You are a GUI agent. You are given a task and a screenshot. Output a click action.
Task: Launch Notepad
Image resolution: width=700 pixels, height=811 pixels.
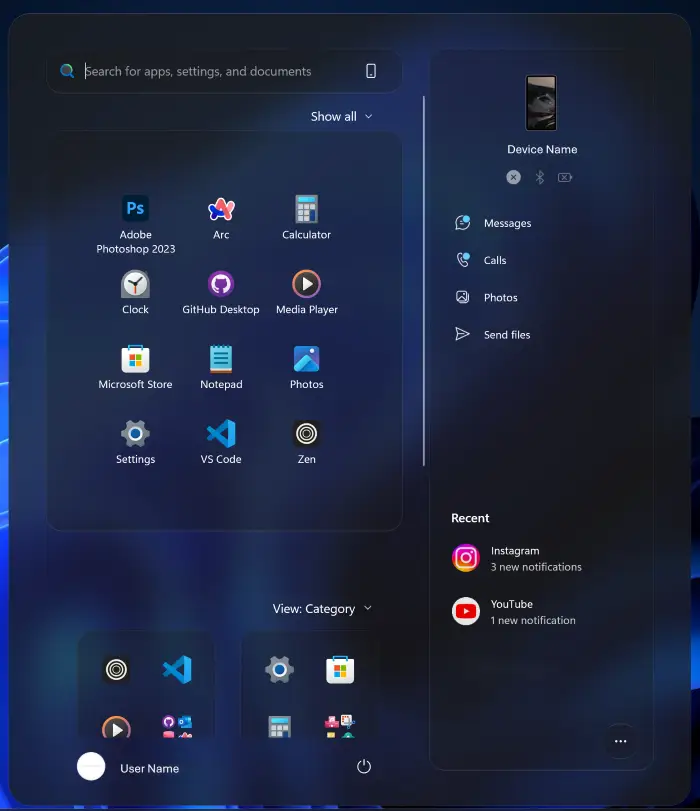coord(221,368)
